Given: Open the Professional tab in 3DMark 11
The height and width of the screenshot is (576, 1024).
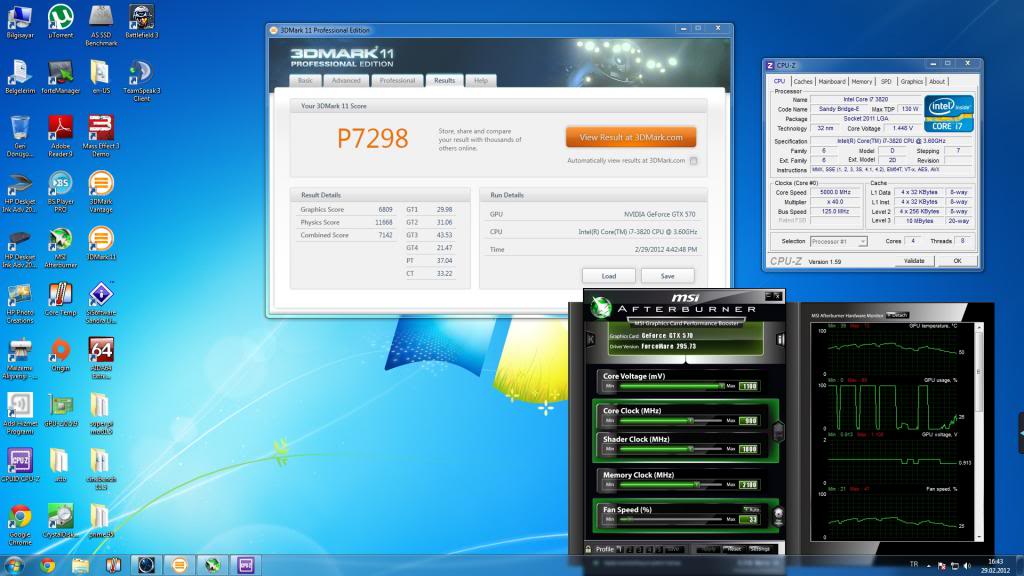Looking at the screenshot, I should coord(397,80).
